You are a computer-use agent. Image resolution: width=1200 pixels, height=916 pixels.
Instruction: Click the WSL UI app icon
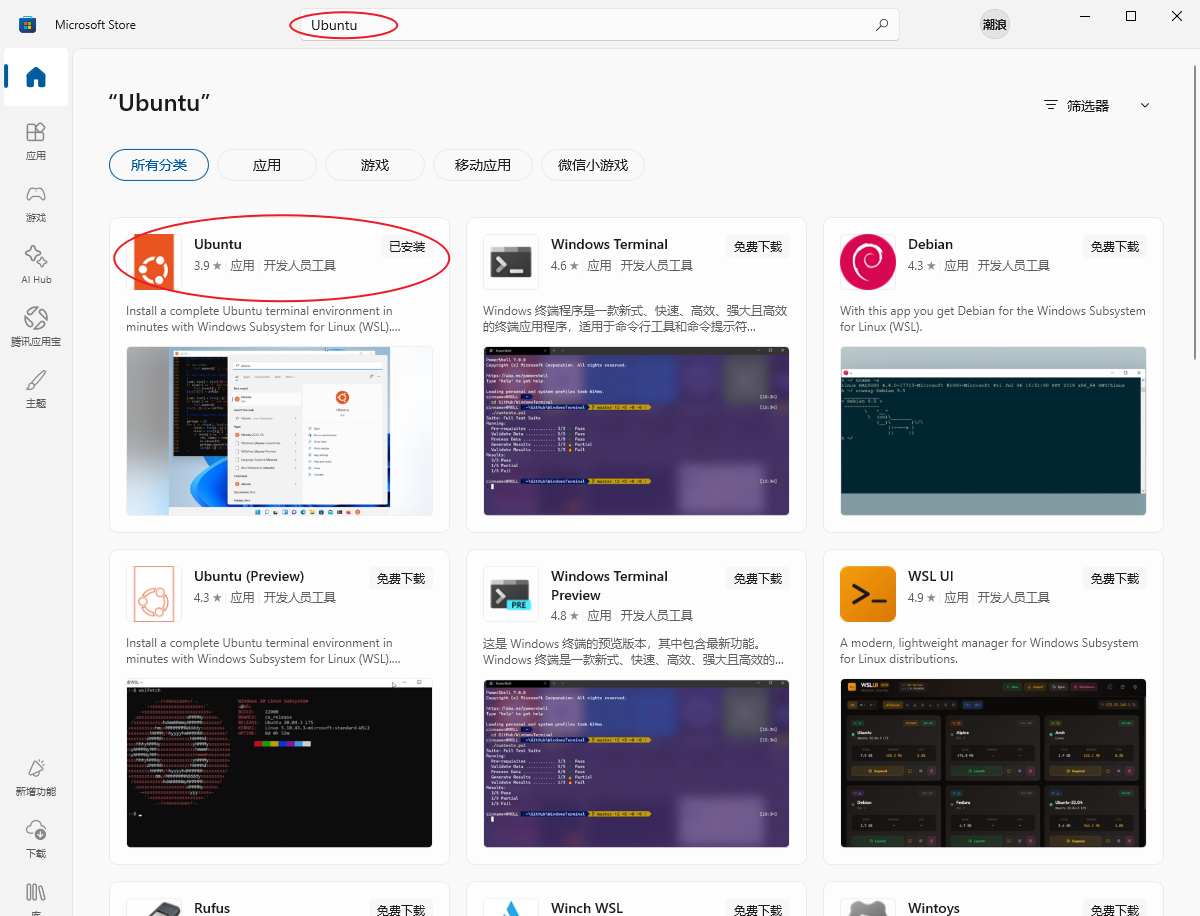point(868,594)
